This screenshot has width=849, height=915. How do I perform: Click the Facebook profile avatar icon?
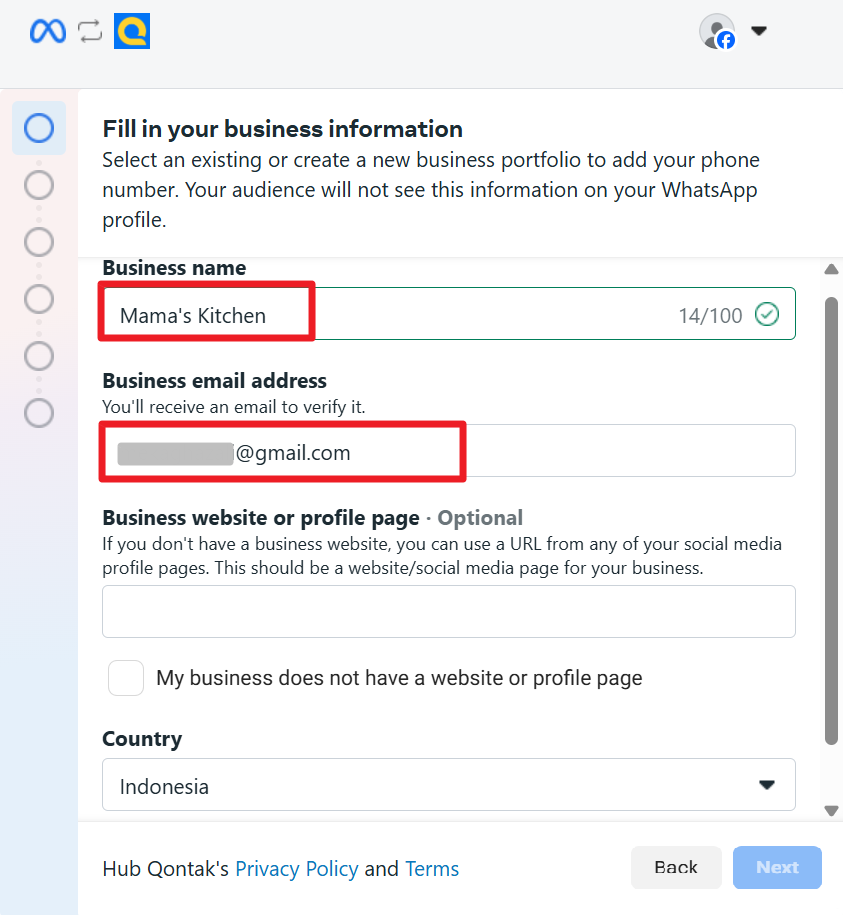(717, 32)
